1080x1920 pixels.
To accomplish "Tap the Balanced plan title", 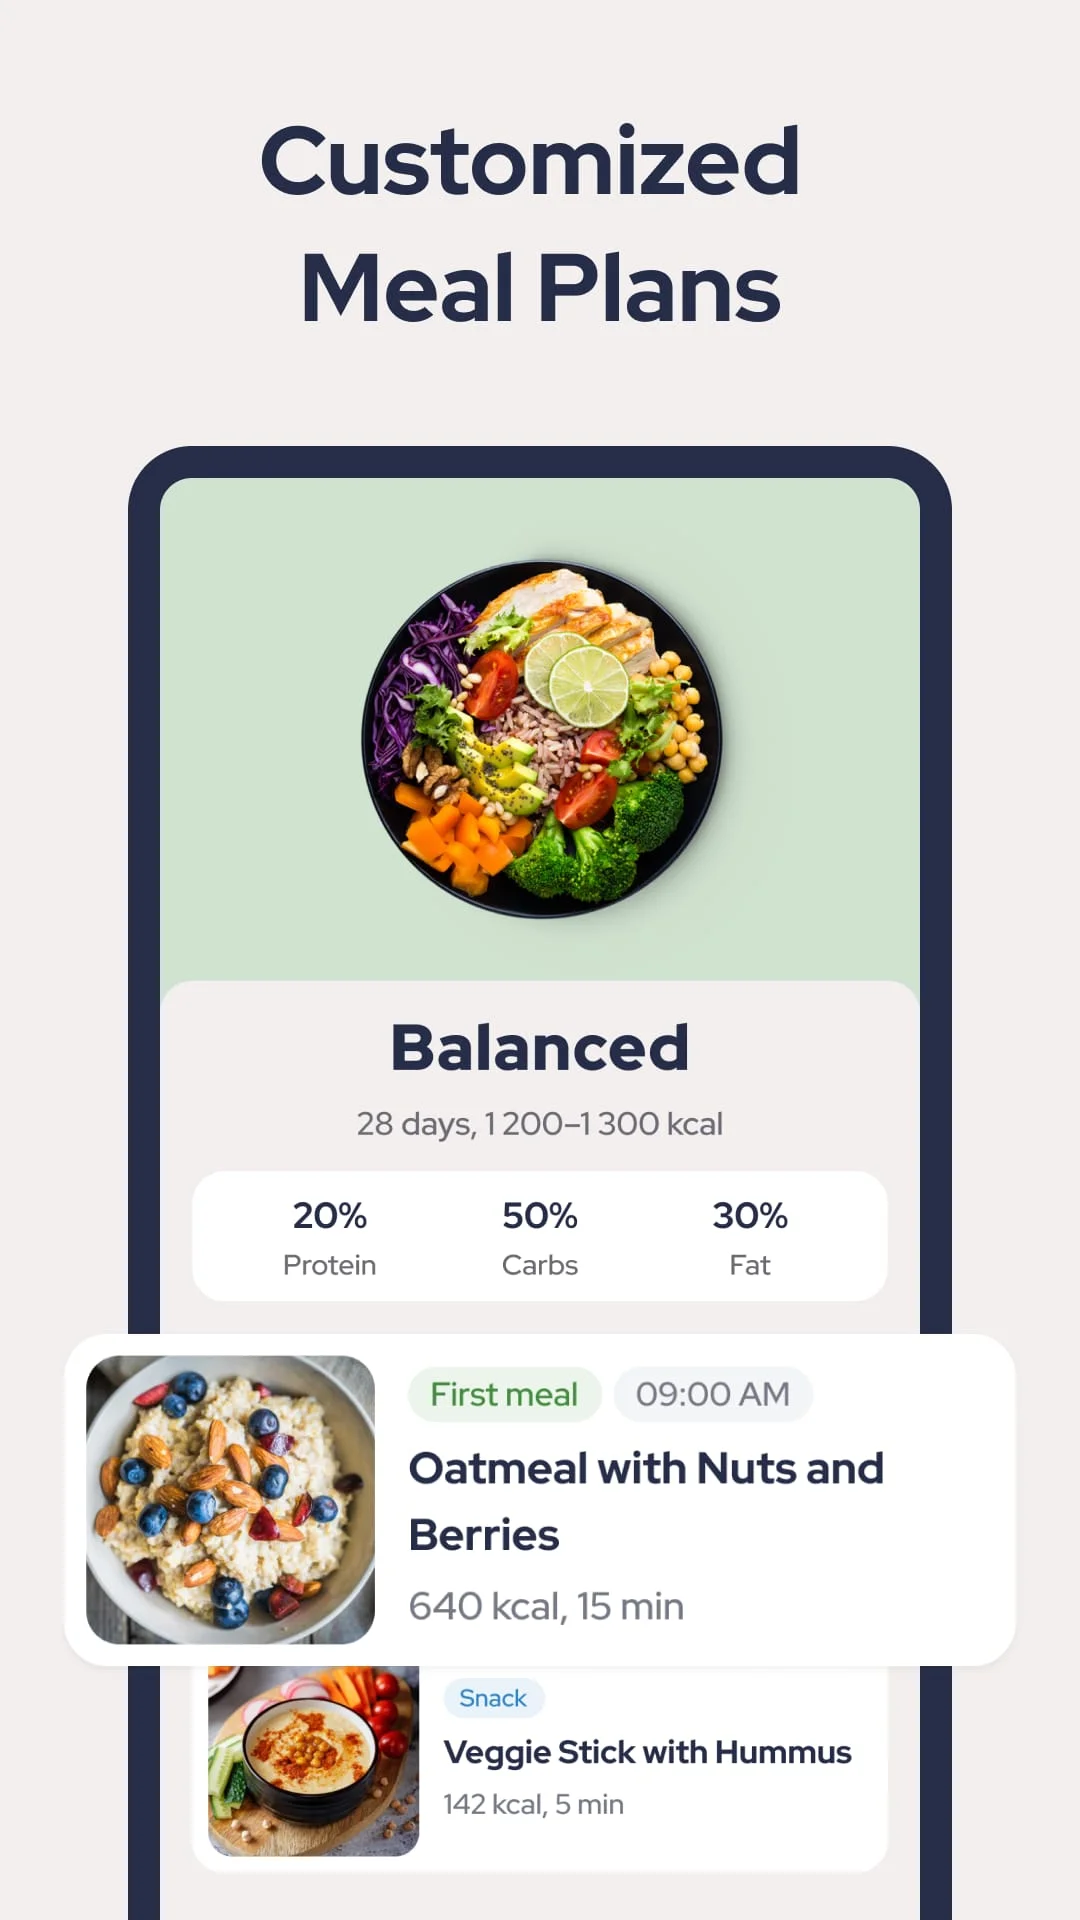I will pos(540,1046).
